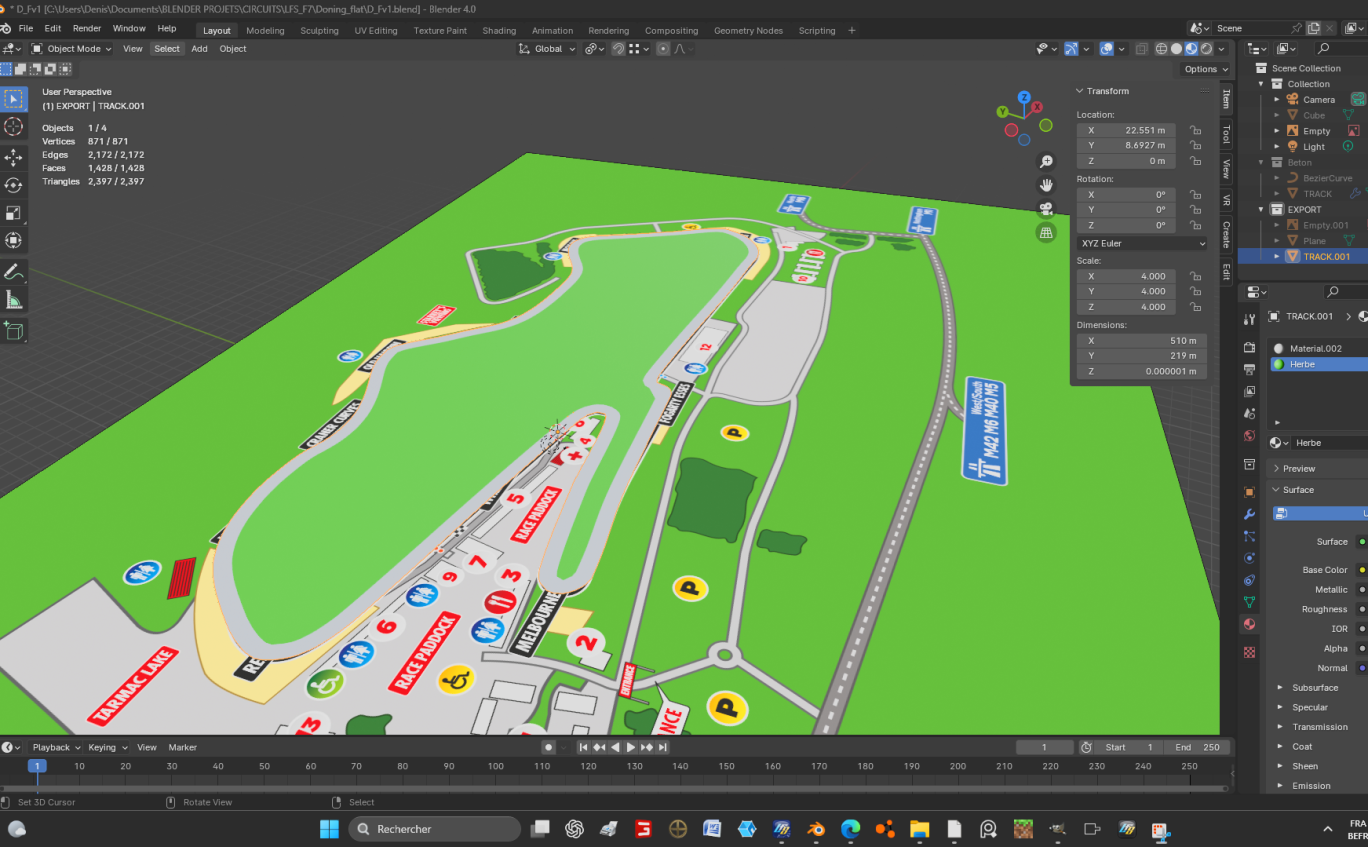Open the Output properties tab
Image resolution: width=1368 pixels, height=847 pixels.
pos(1249,369)
